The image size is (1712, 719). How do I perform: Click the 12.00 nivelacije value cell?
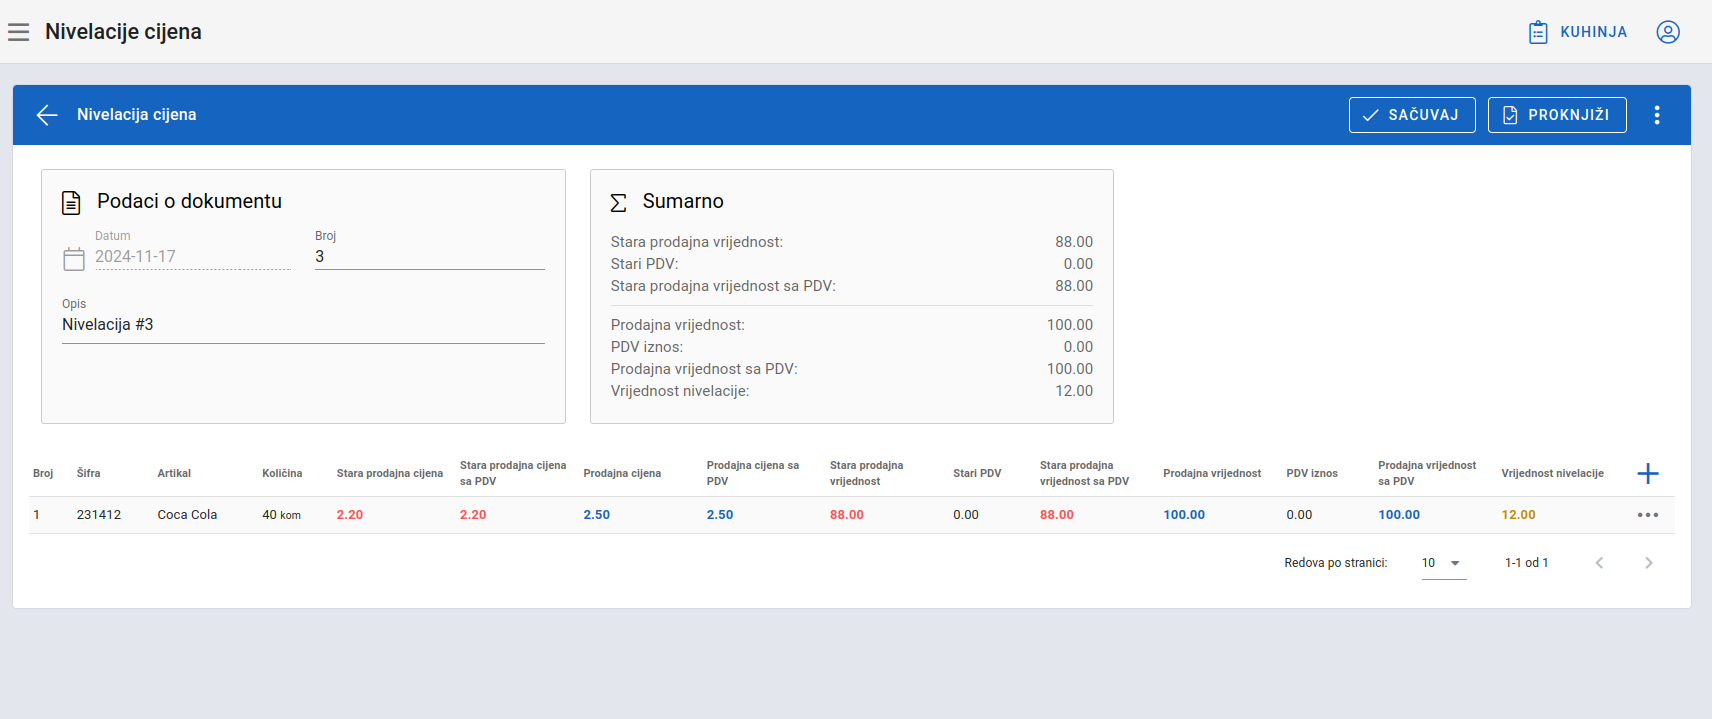click(1518, 515)
